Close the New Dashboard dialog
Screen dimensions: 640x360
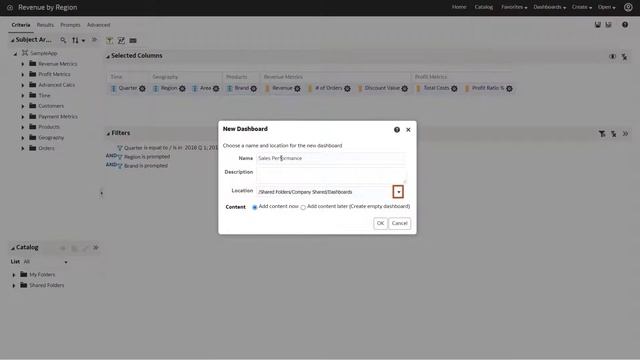click(x=408, y=130)
